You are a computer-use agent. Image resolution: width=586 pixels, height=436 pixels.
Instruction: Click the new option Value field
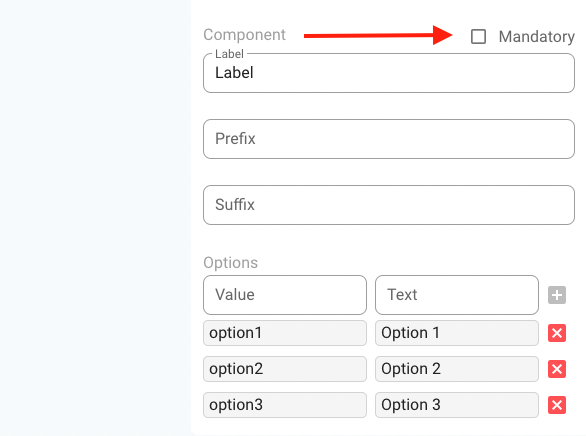285,295
